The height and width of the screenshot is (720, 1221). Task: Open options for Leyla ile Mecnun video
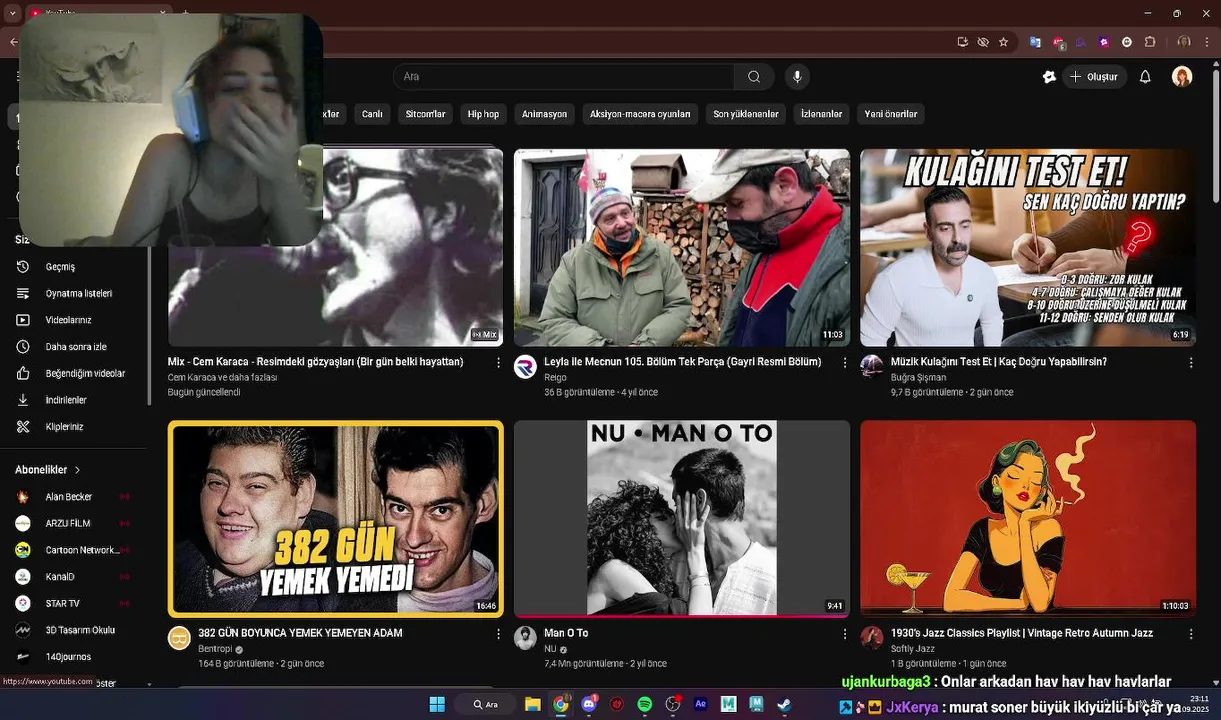click(x=844, y=363)
